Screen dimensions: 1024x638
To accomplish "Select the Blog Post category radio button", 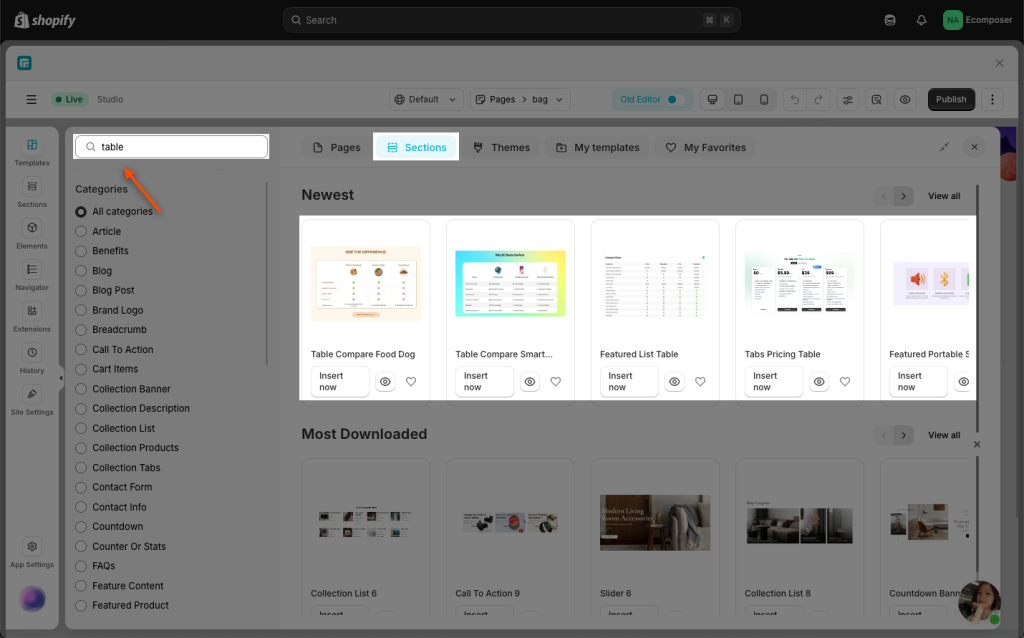I will [81, 290].
